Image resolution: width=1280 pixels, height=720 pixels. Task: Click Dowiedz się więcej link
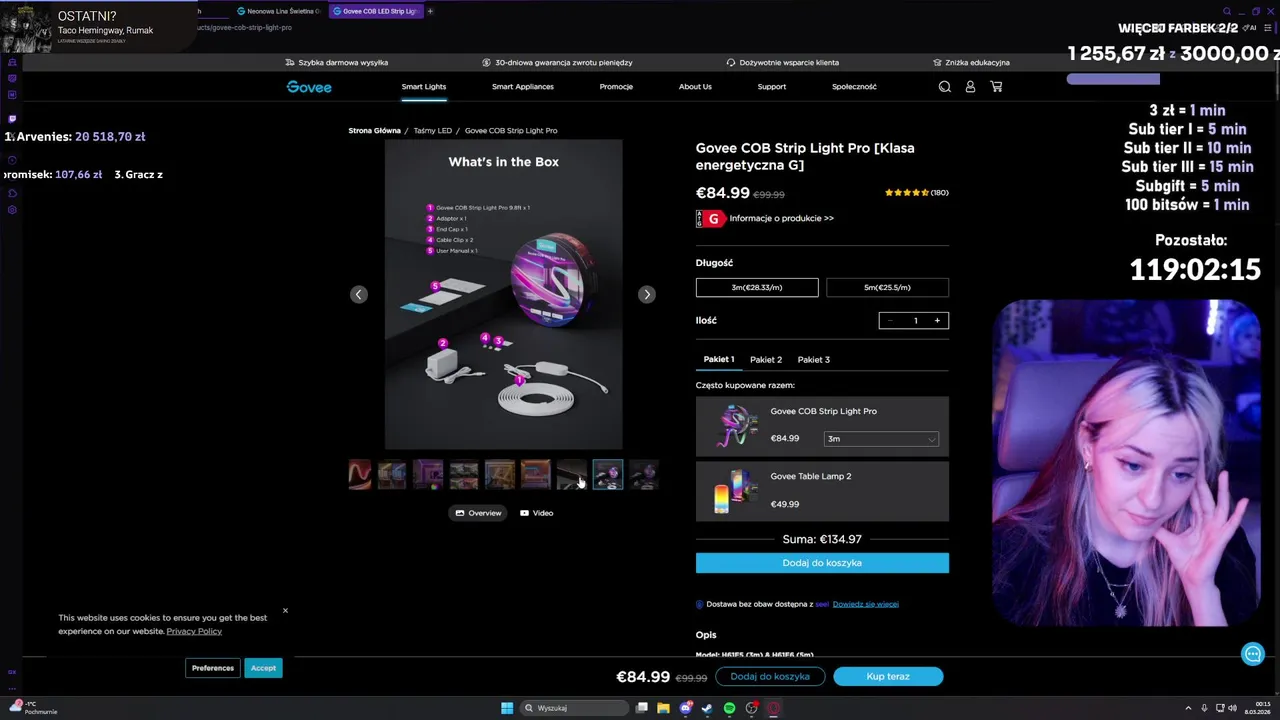coord(865,604)
